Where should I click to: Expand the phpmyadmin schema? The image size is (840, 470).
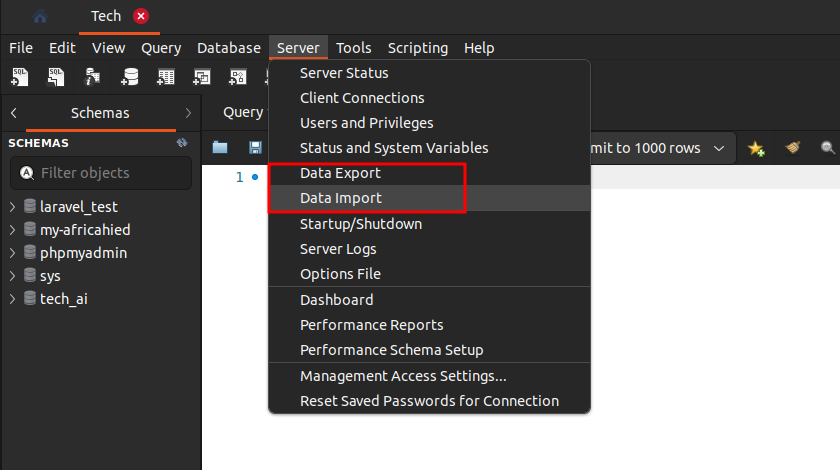pyautogui.click(x=12, y=252)
